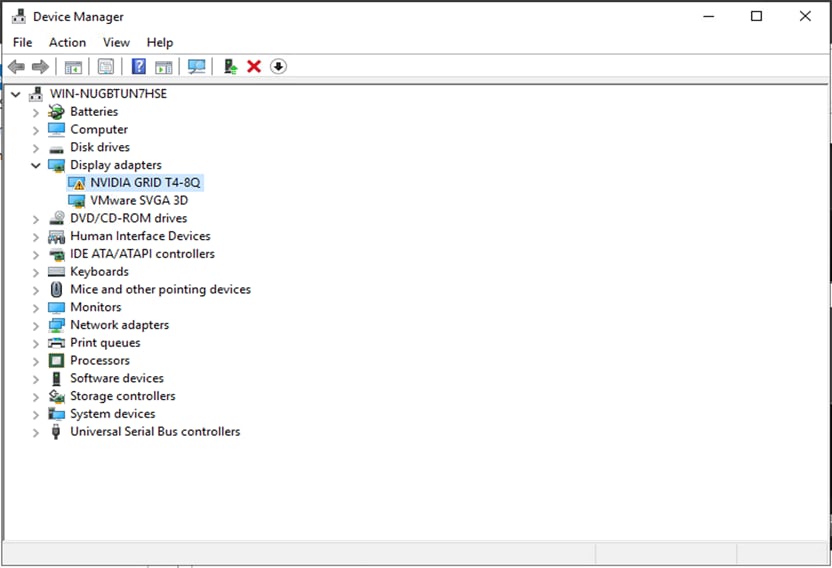832x568 pixels.
Task: Toggle the Action pane toolbar icon
Action: pyautogui.click(x=164, y=67)
